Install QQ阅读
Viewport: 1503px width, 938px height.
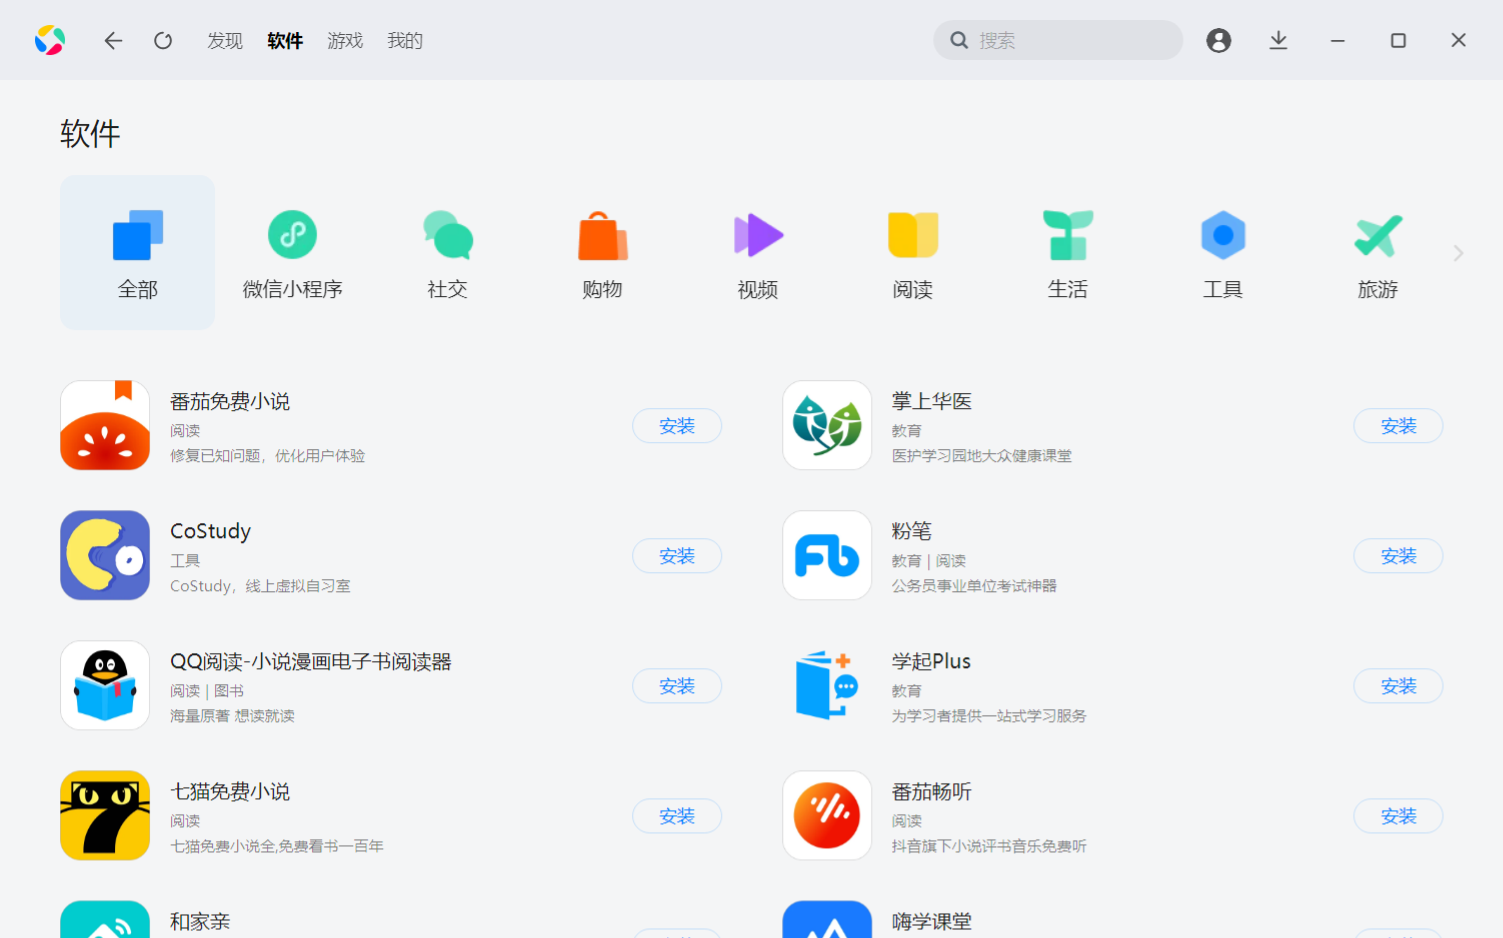tap(677, 686)
